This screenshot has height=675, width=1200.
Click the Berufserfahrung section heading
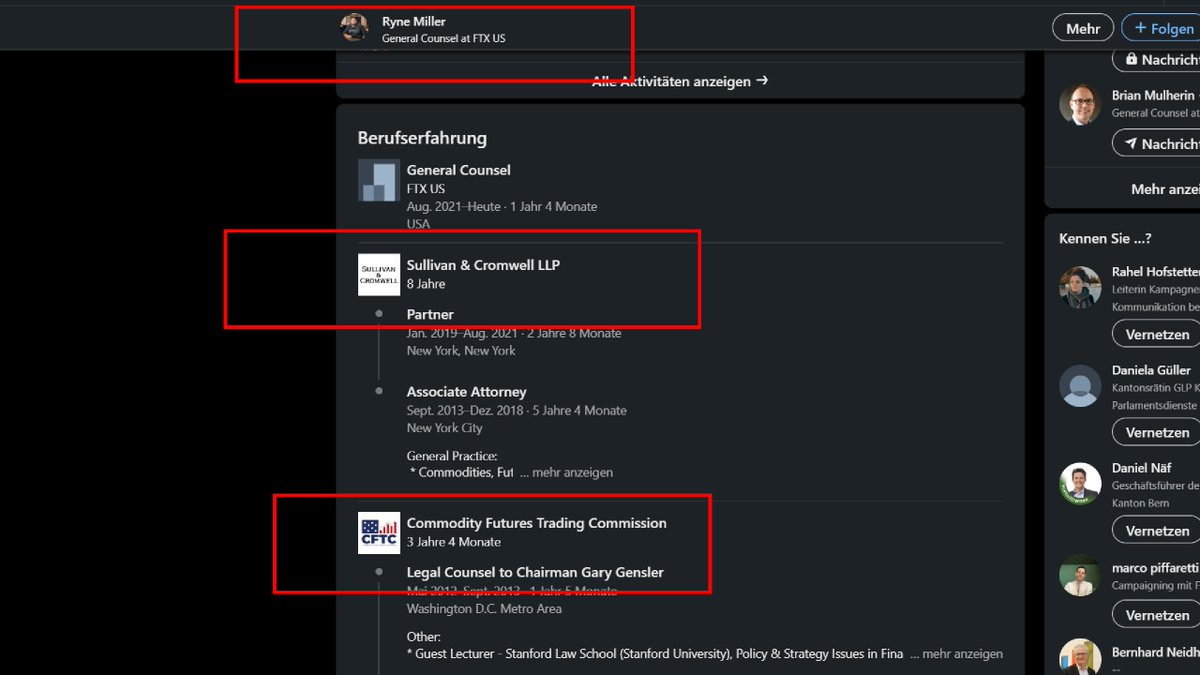(422, 138)
